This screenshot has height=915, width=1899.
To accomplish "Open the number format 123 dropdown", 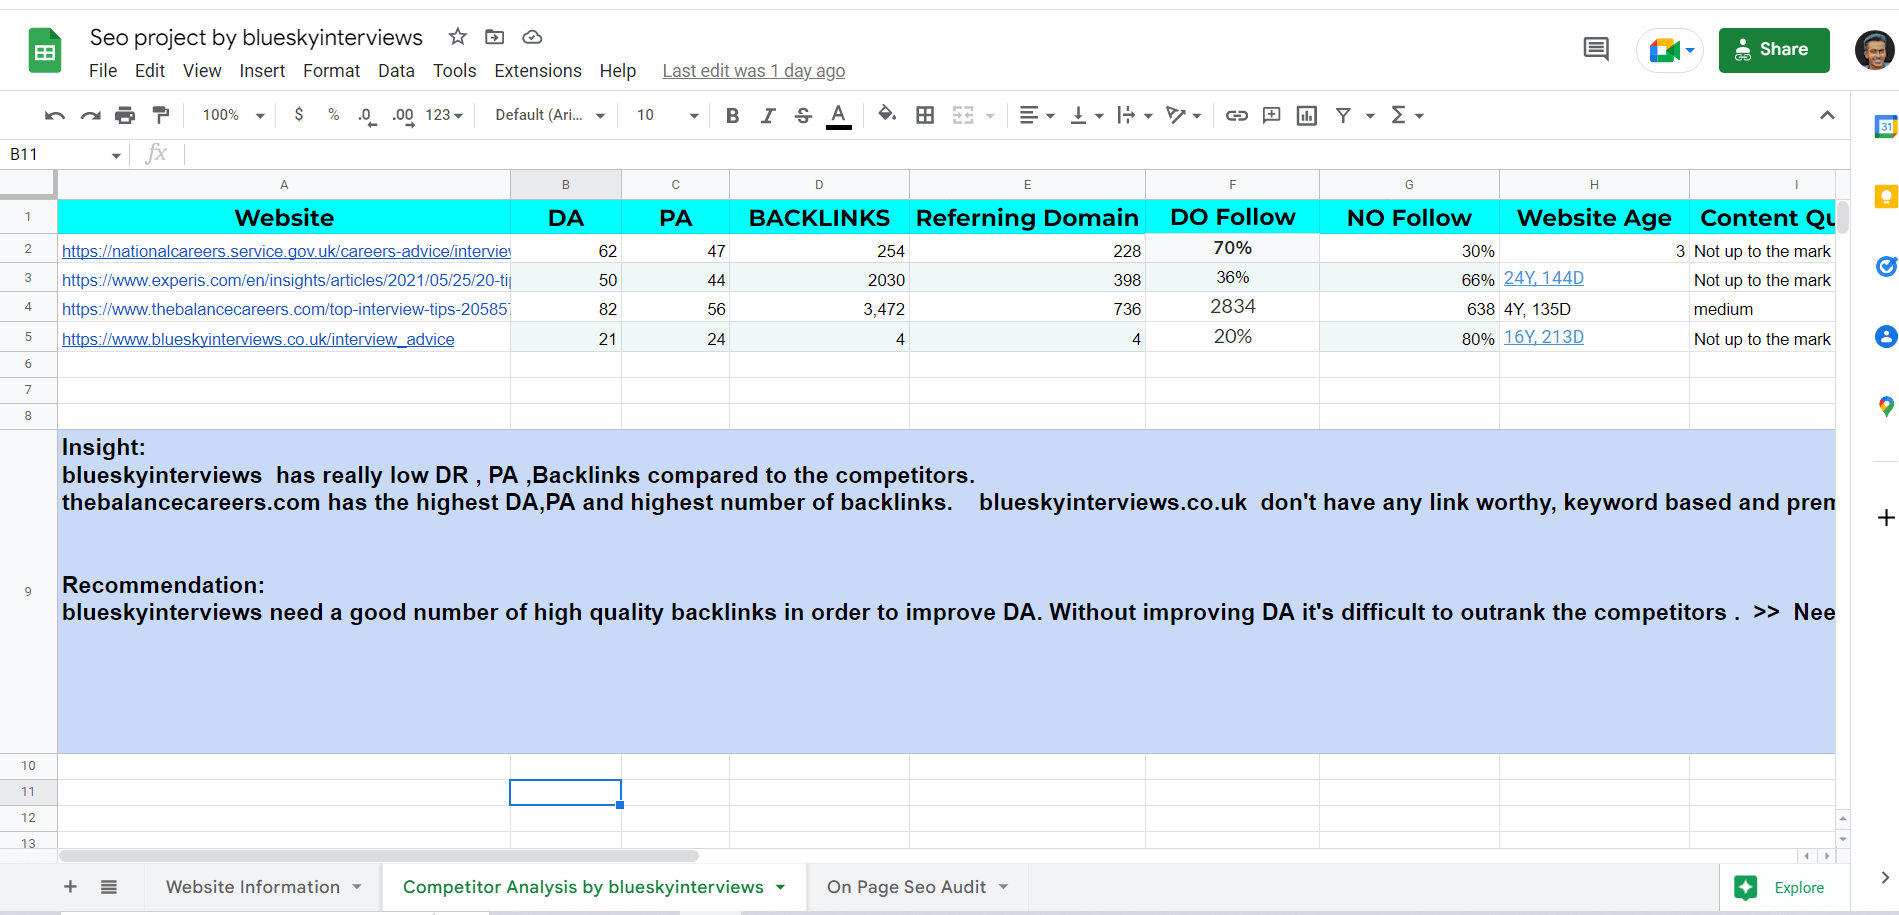I will (x=444, y=116).
